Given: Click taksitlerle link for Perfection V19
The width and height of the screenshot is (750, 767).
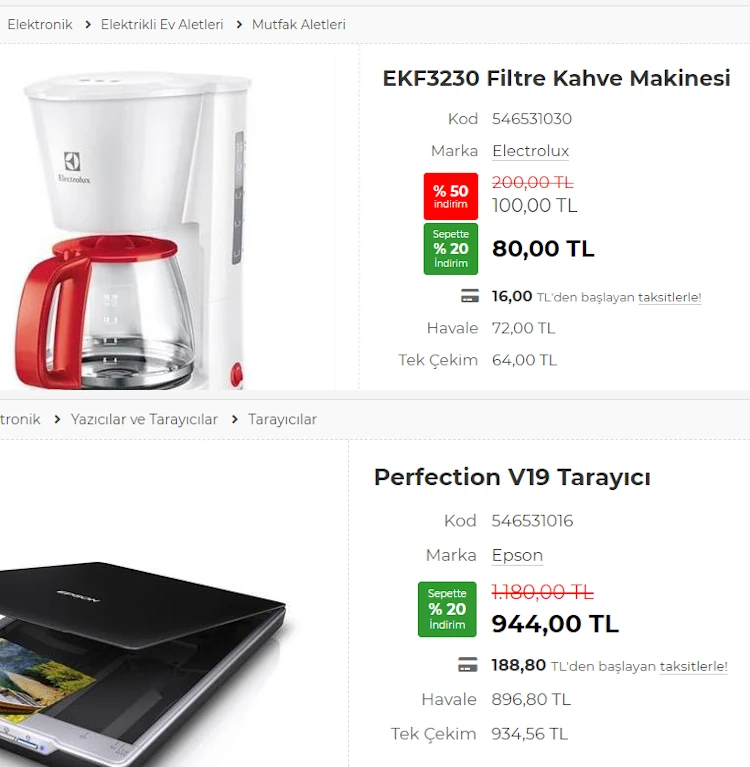Looking at the screenshot, I should click(693, 666).
